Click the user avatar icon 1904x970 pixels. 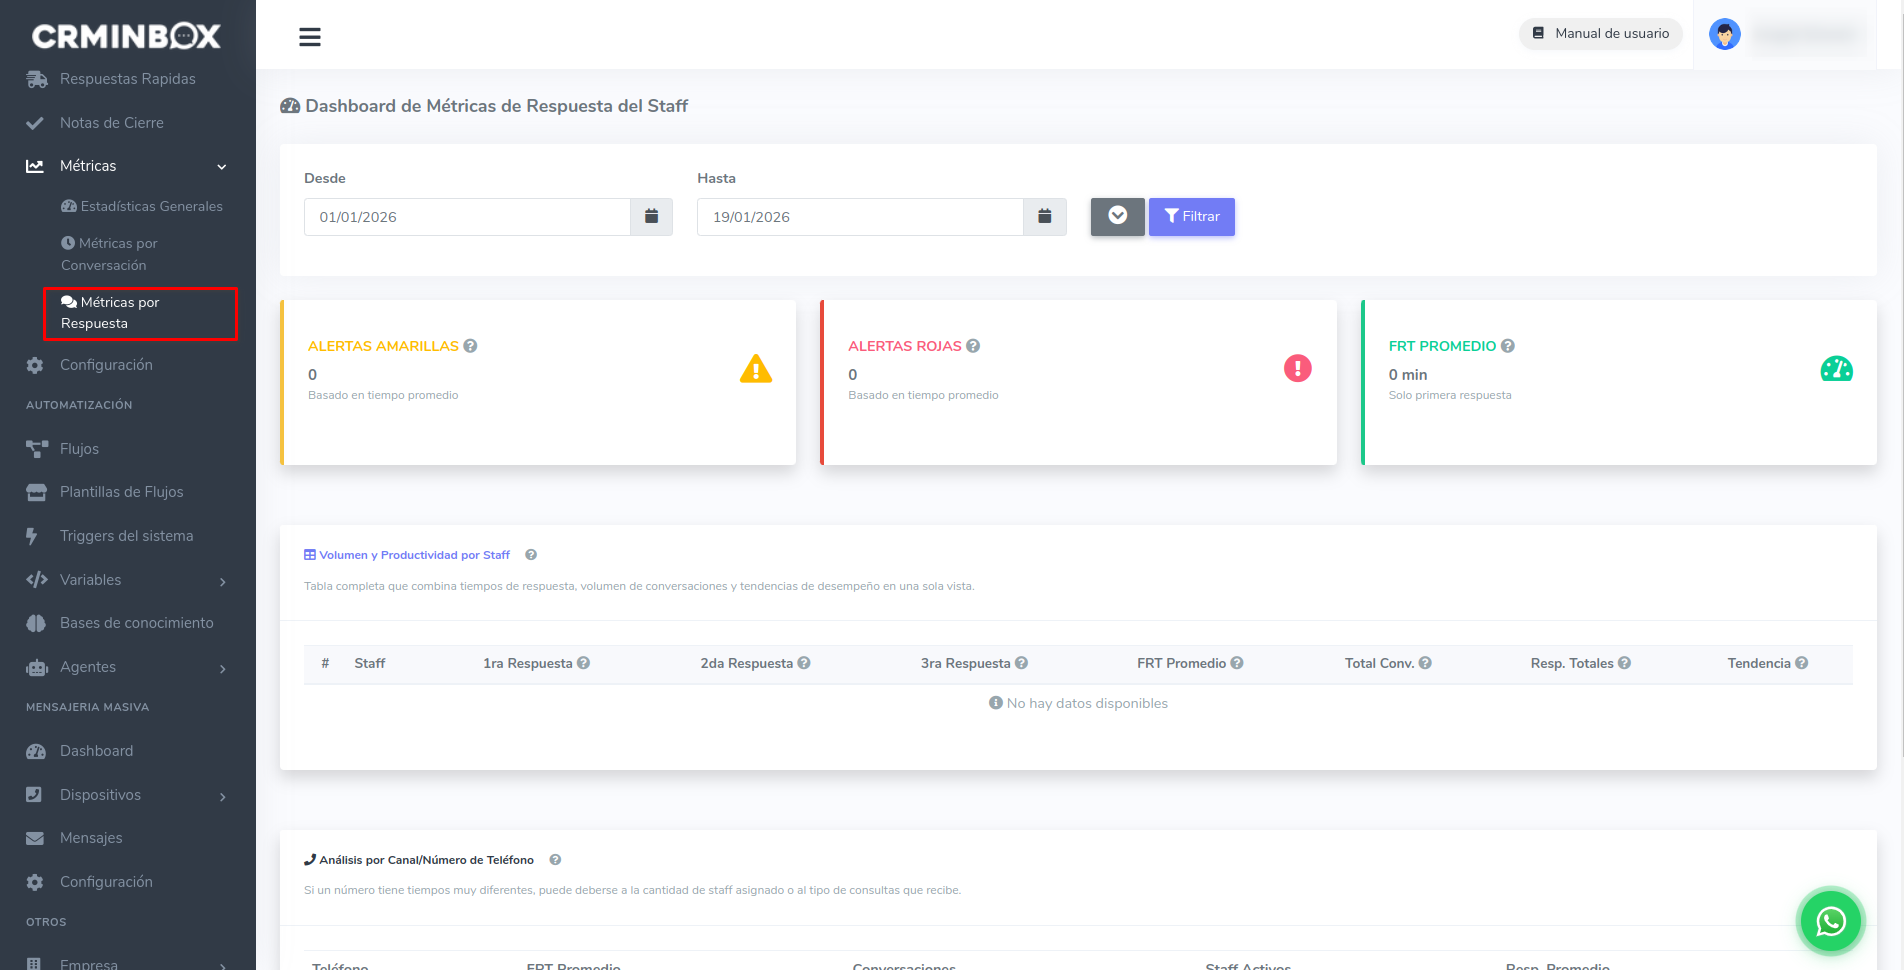point(1724,34)
